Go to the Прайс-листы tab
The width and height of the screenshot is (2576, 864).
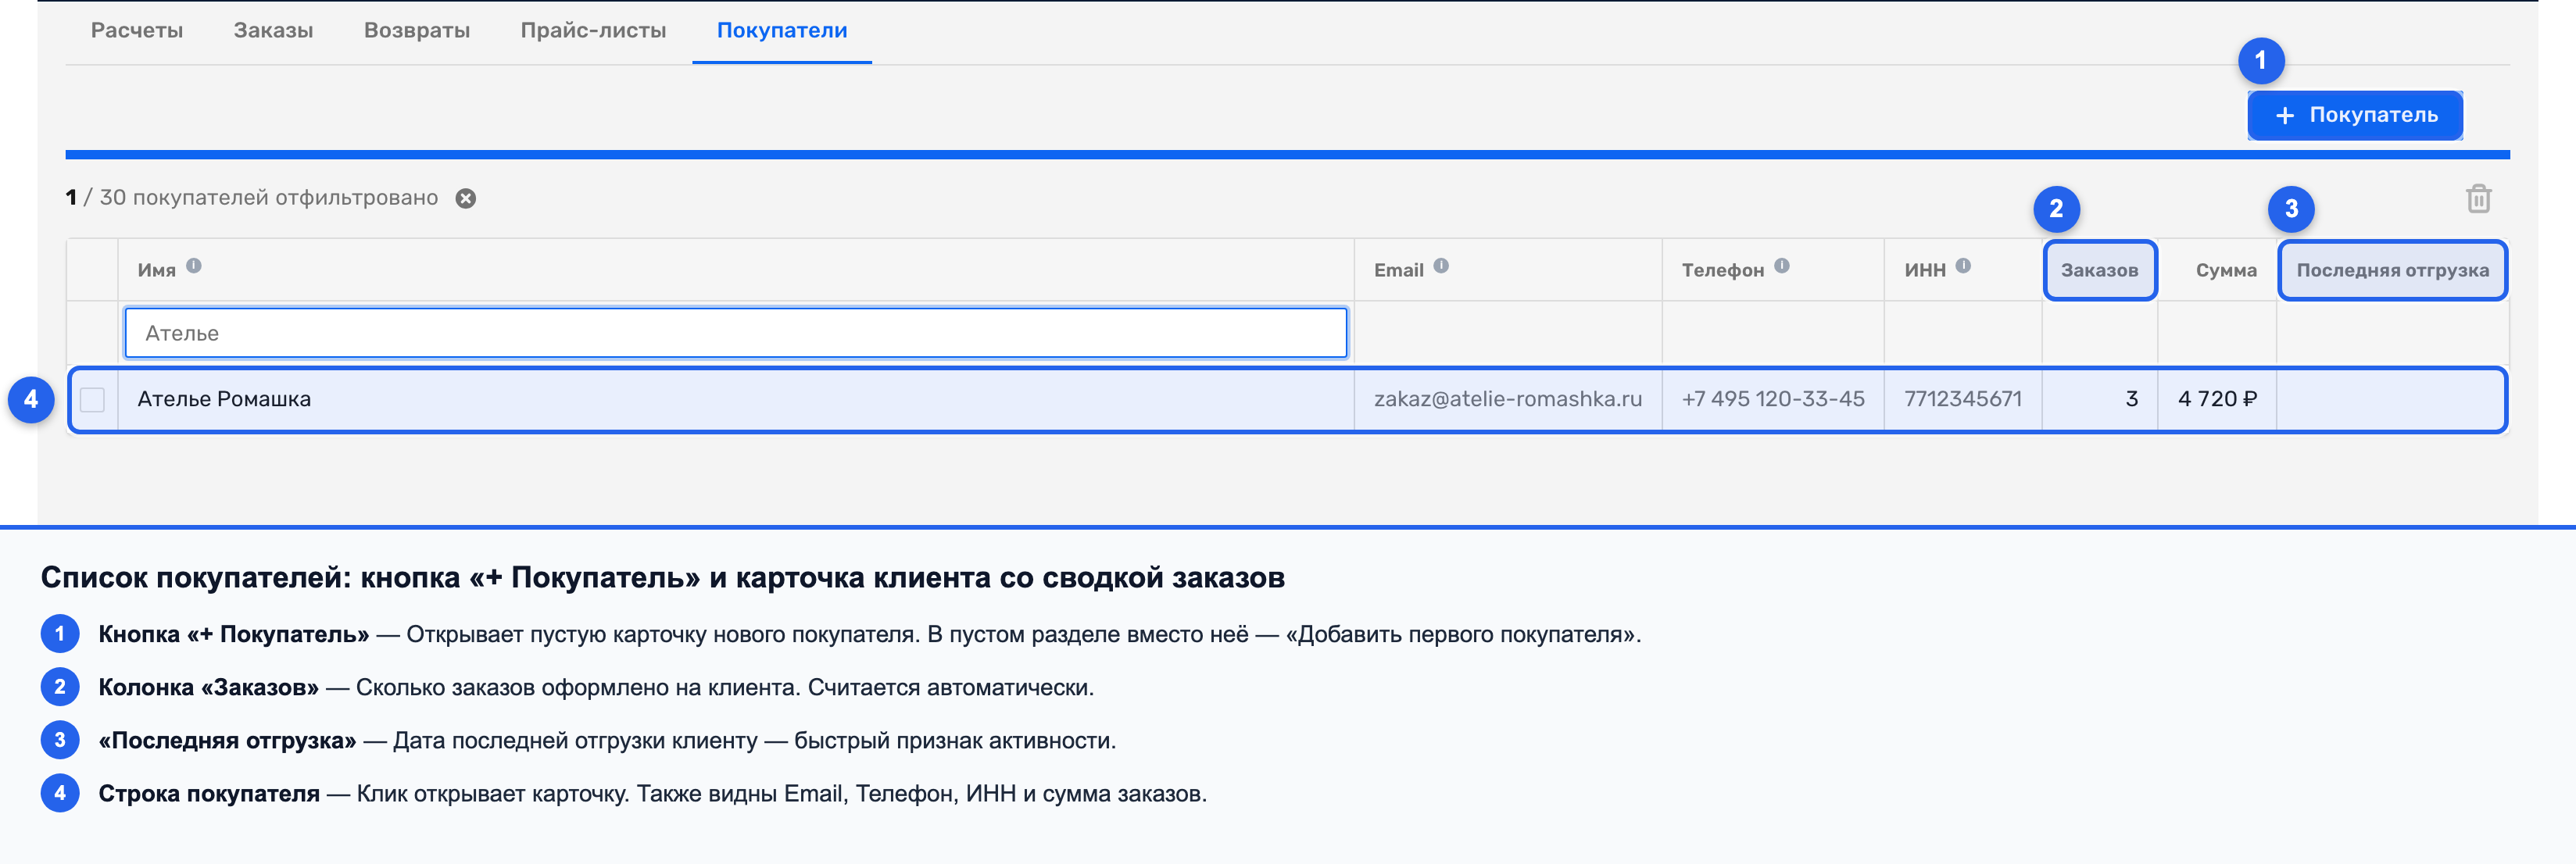[593, 31]
